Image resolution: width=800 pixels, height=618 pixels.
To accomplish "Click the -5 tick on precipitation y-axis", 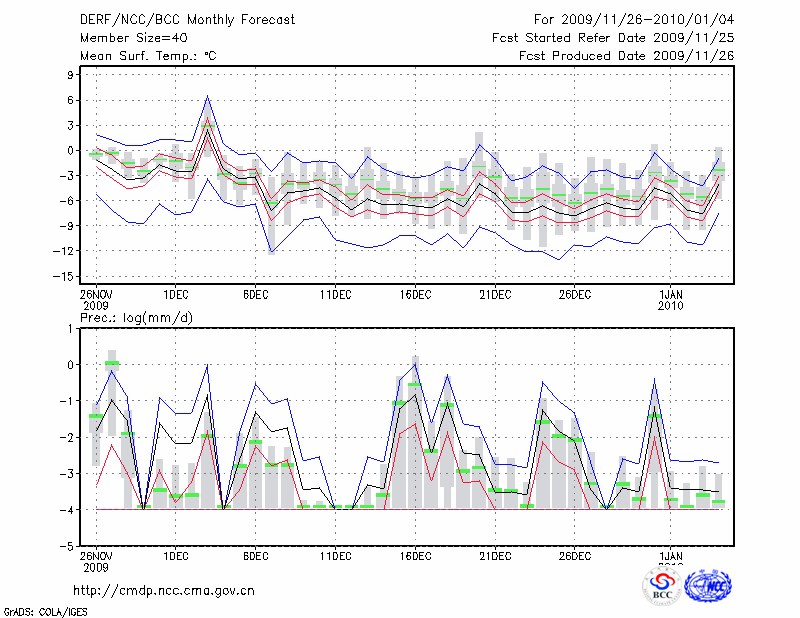I will pyautogui.click(x=70, y=547).
